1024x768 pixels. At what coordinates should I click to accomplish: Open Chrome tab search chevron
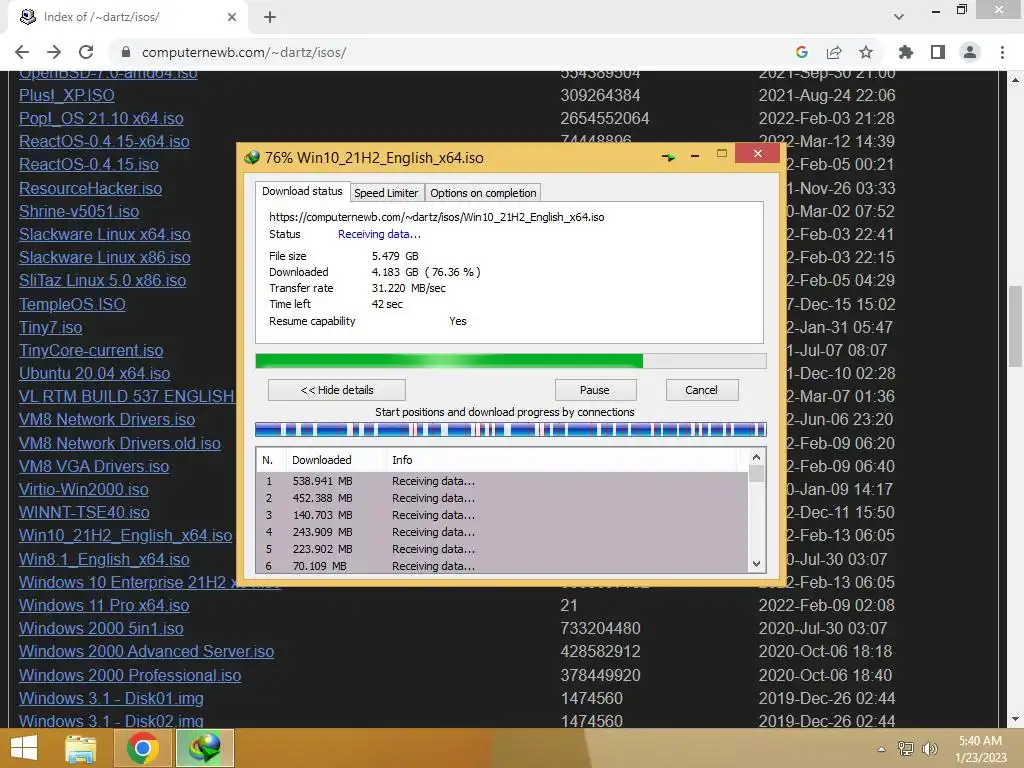pyautogui.click(x=899, y=17)
